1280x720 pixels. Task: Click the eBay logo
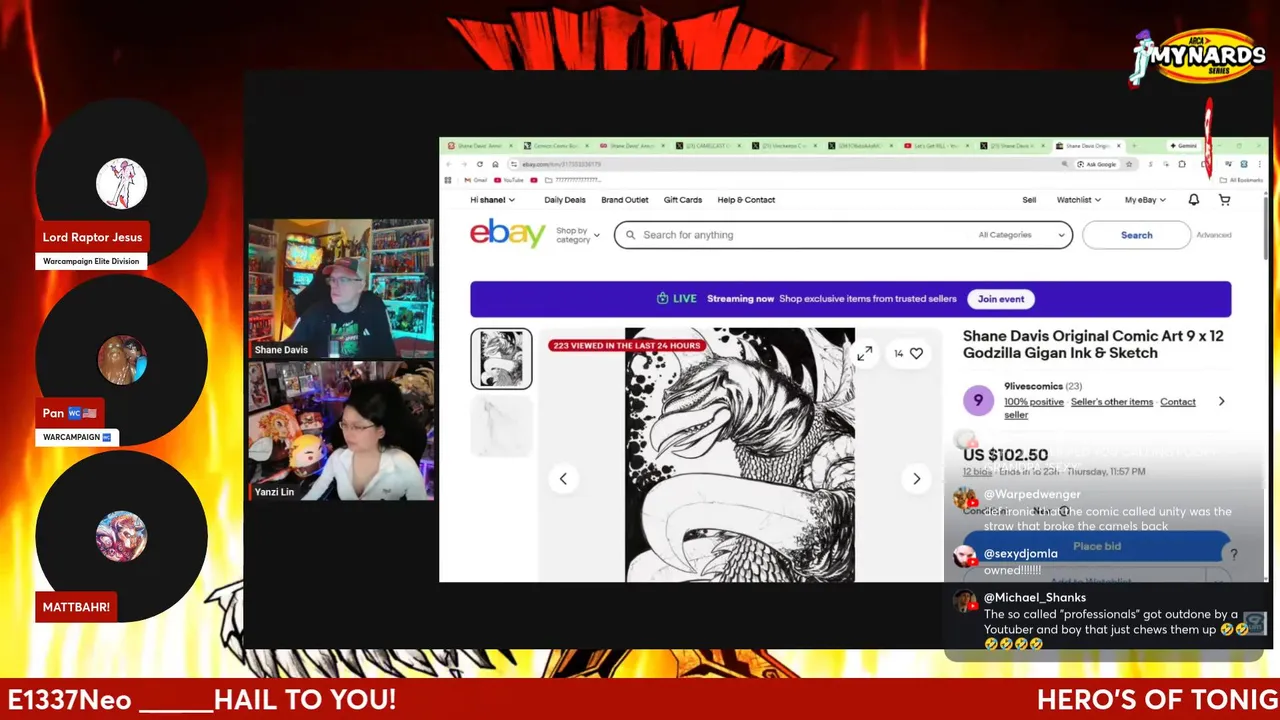[507, 234]
